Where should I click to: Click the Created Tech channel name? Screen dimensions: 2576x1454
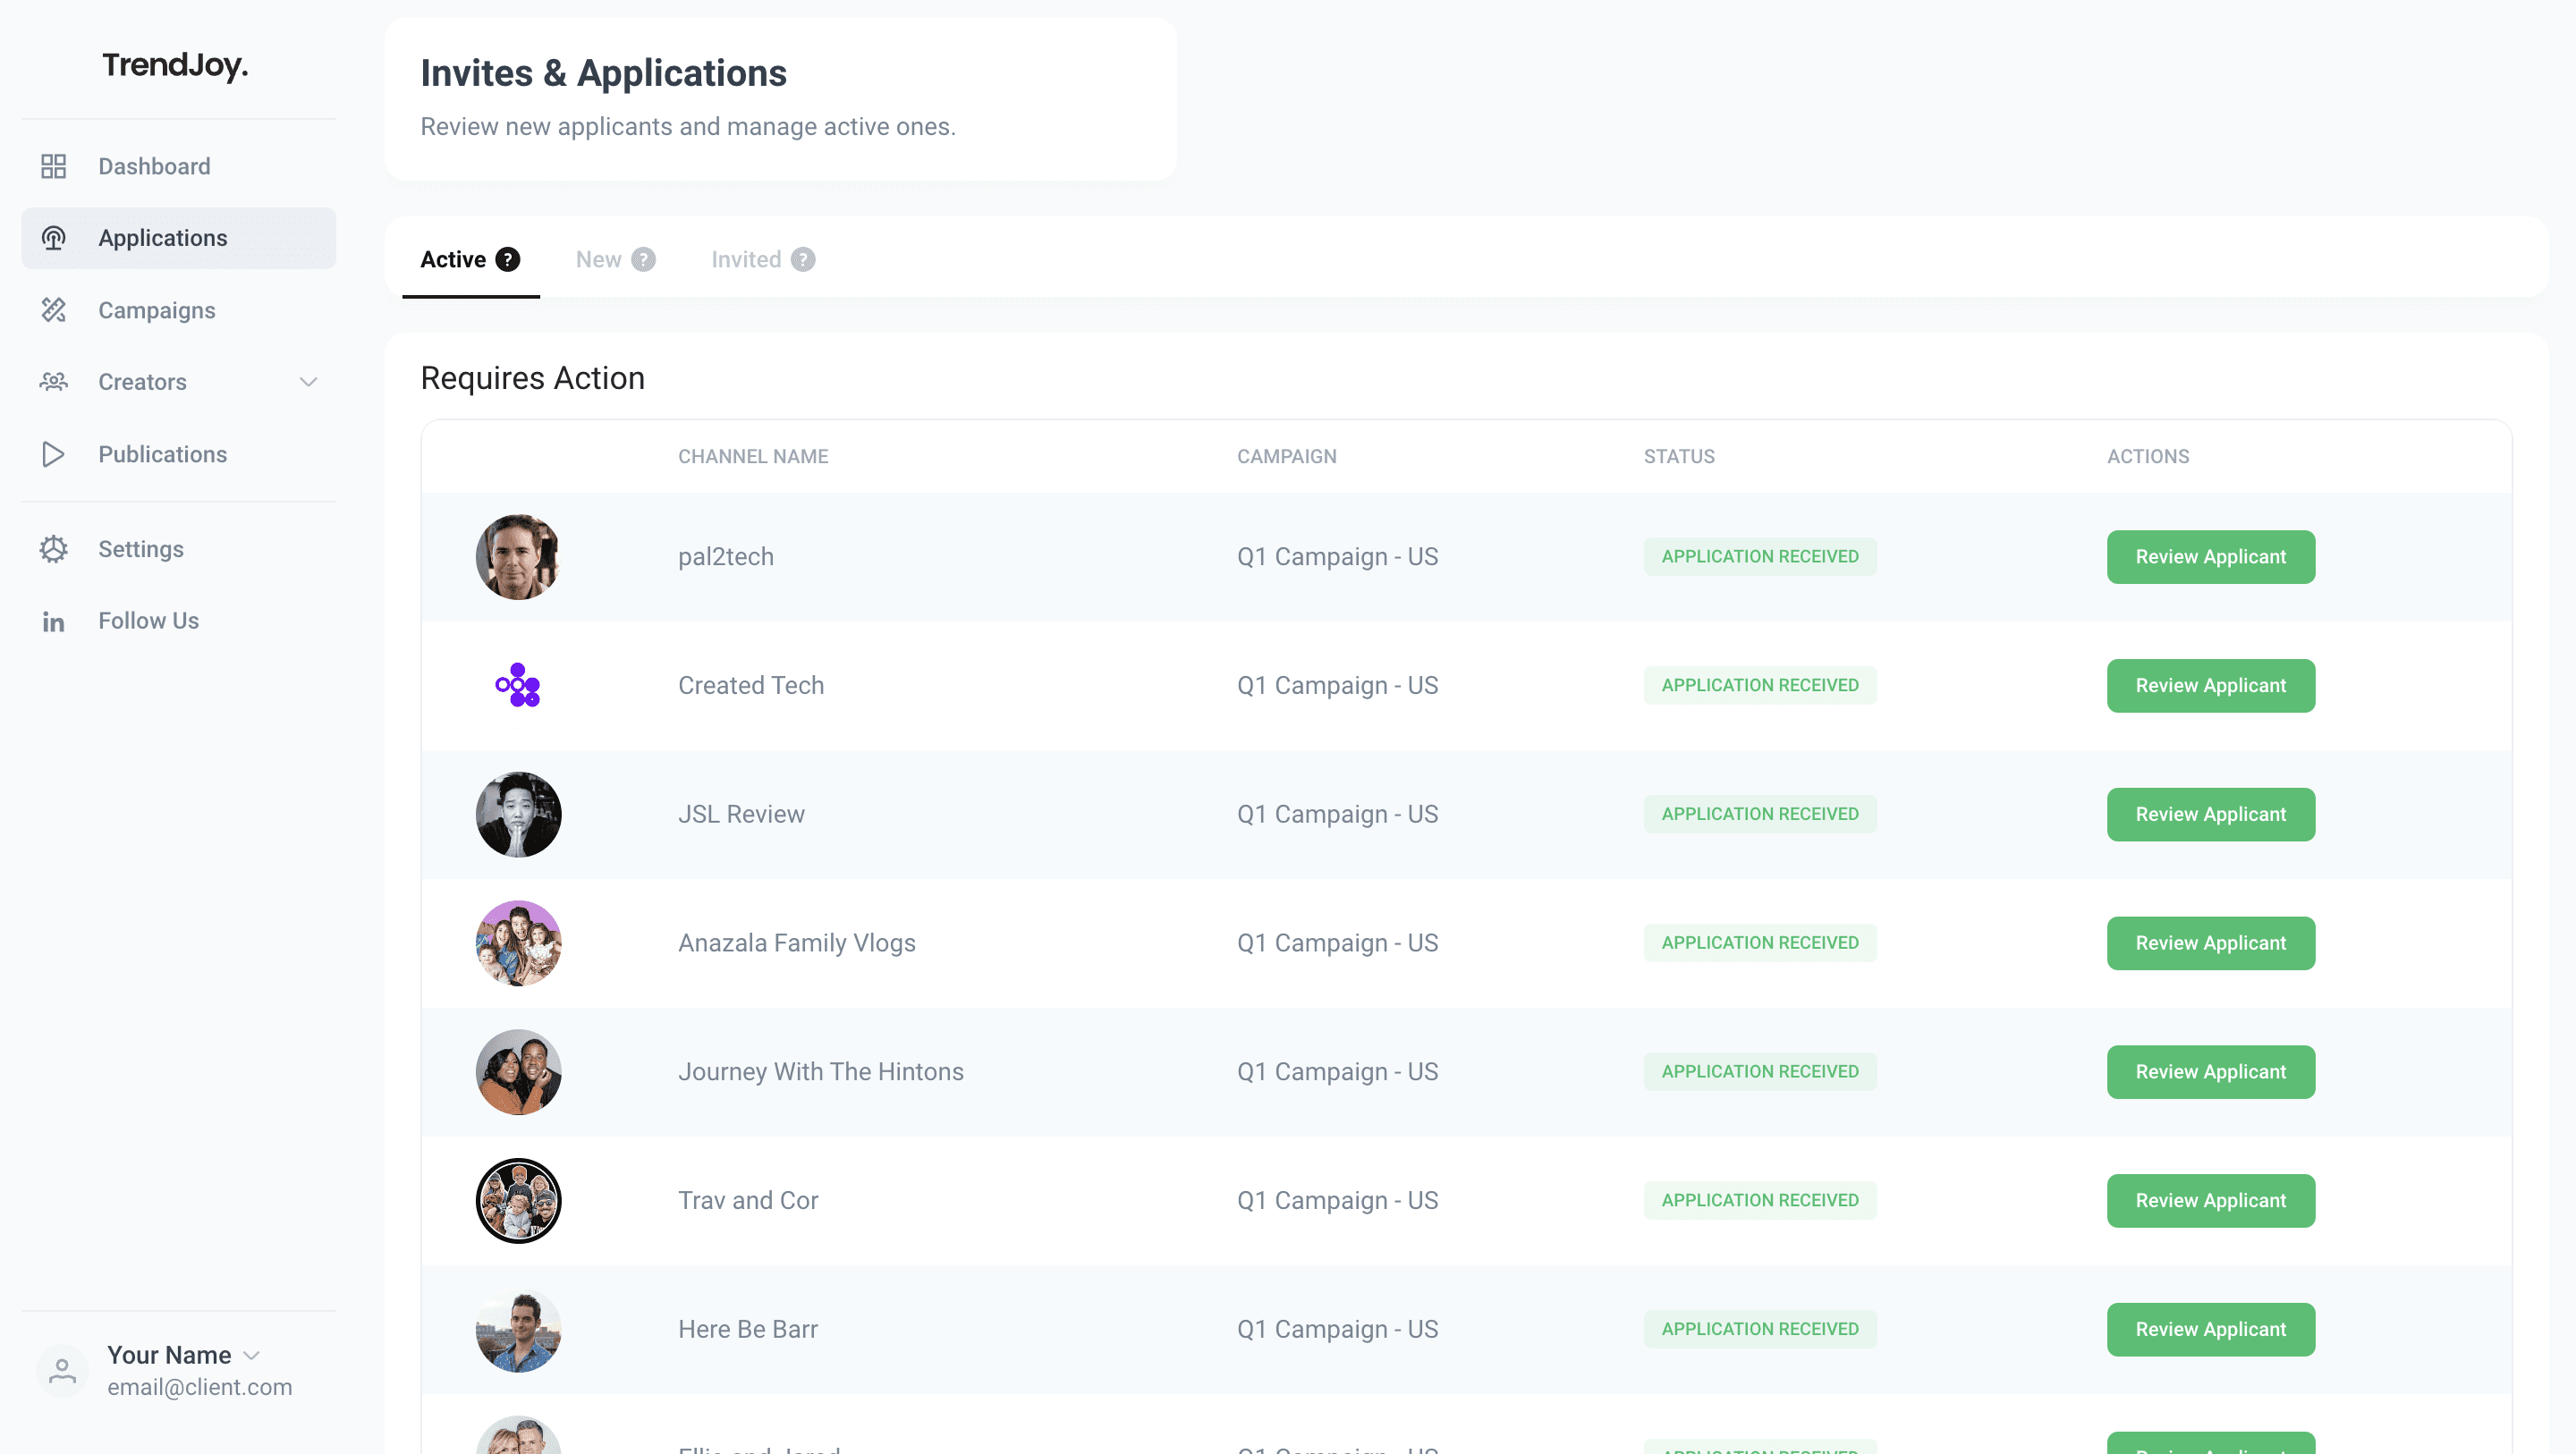[751, 686]
